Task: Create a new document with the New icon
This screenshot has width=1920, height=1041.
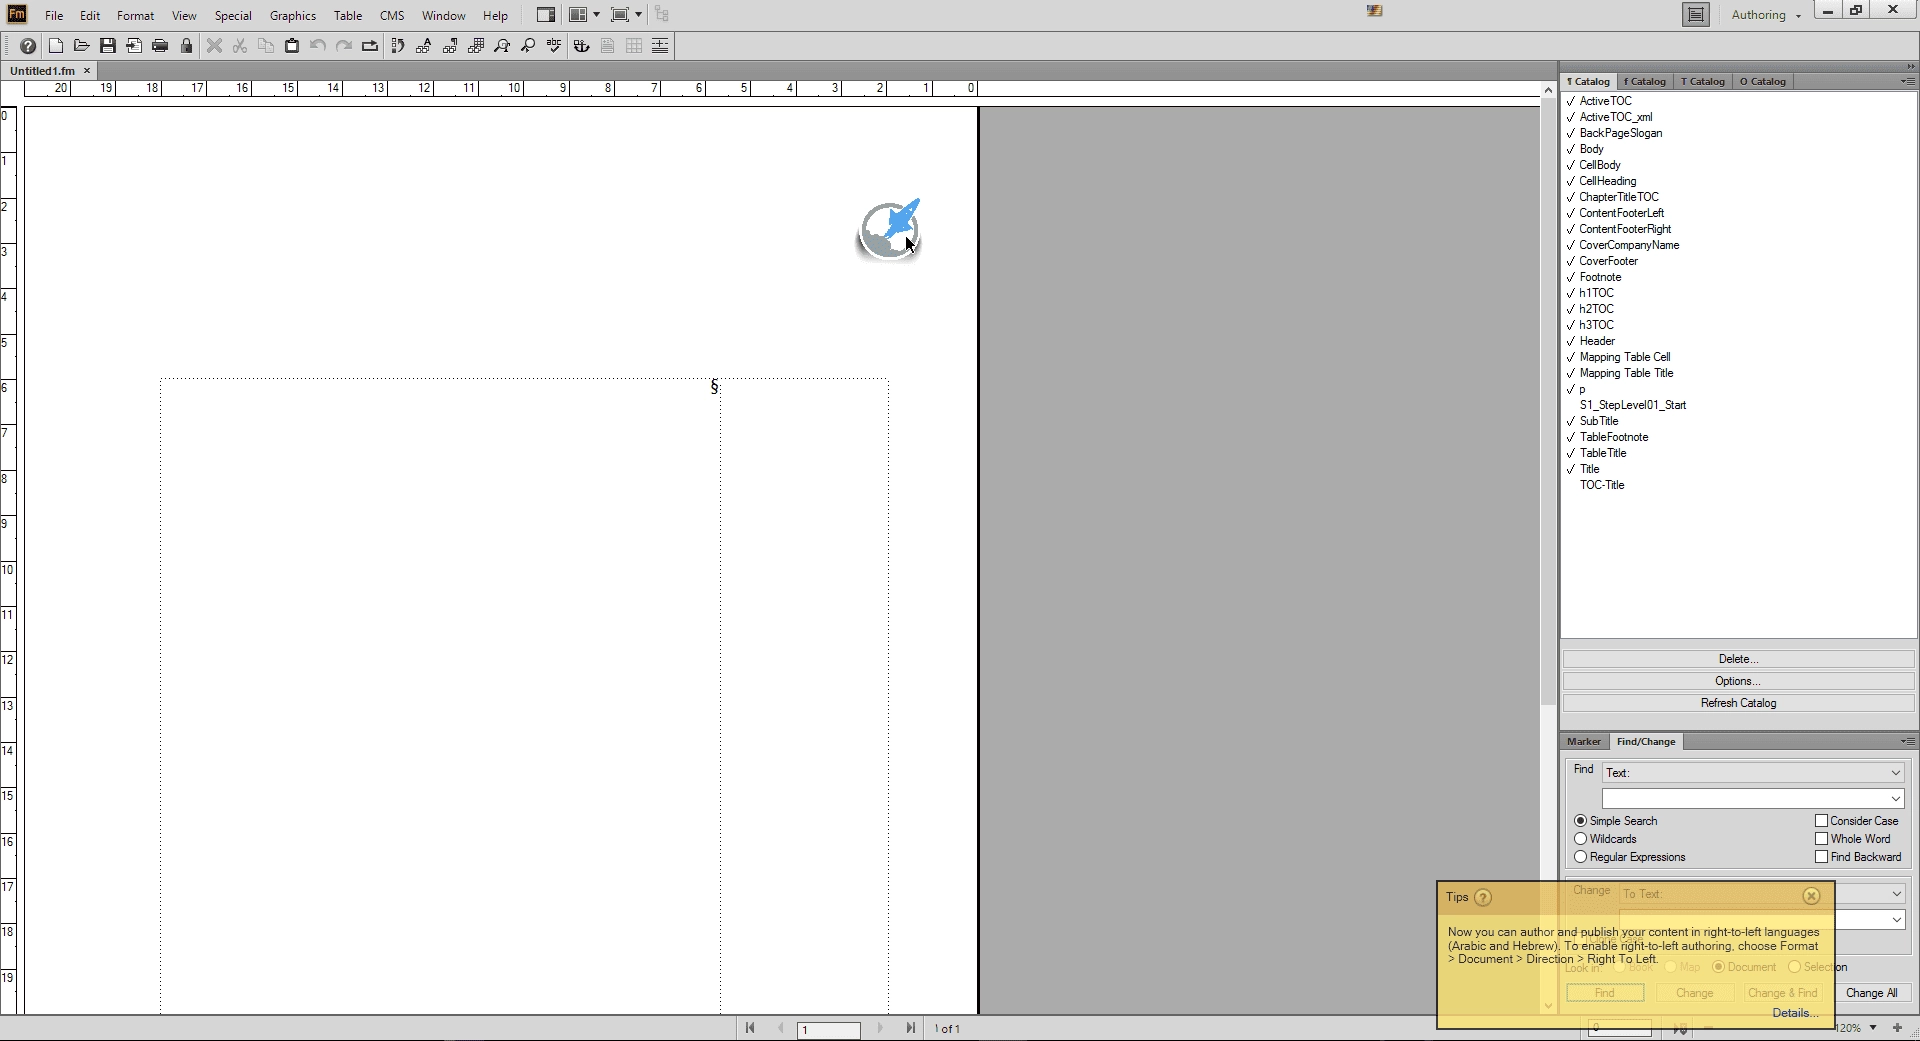Action: point(56,46)
